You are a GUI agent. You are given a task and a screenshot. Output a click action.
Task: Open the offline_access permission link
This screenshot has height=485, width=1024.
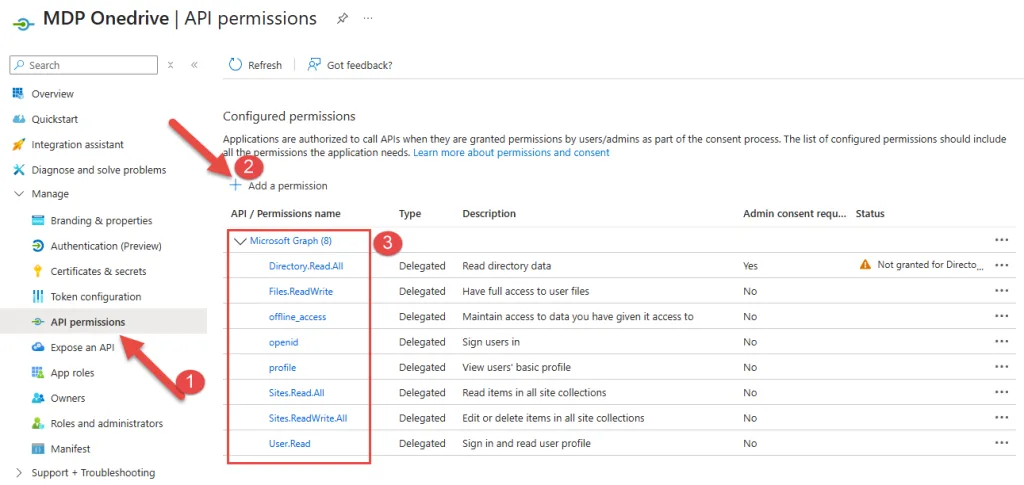[297, 317]
